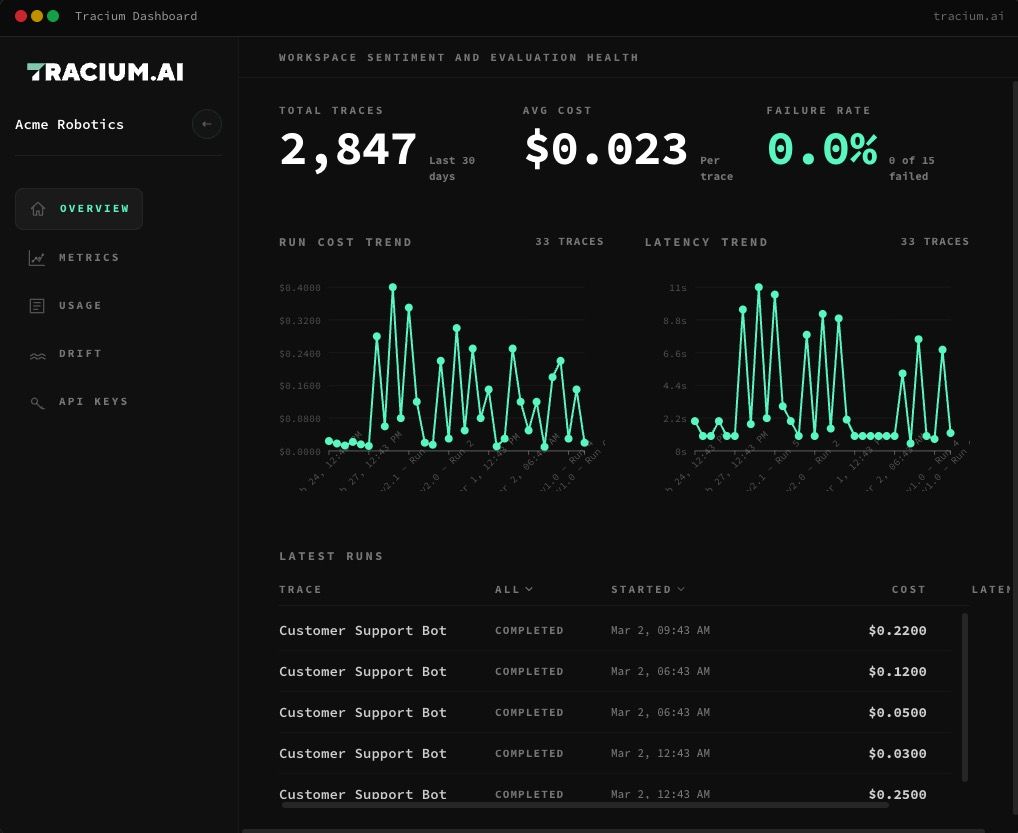Screen dimensions: 1018x833
Task: Click the horizontal scrollbar under the runs table
Action: (x=585, y=805)
